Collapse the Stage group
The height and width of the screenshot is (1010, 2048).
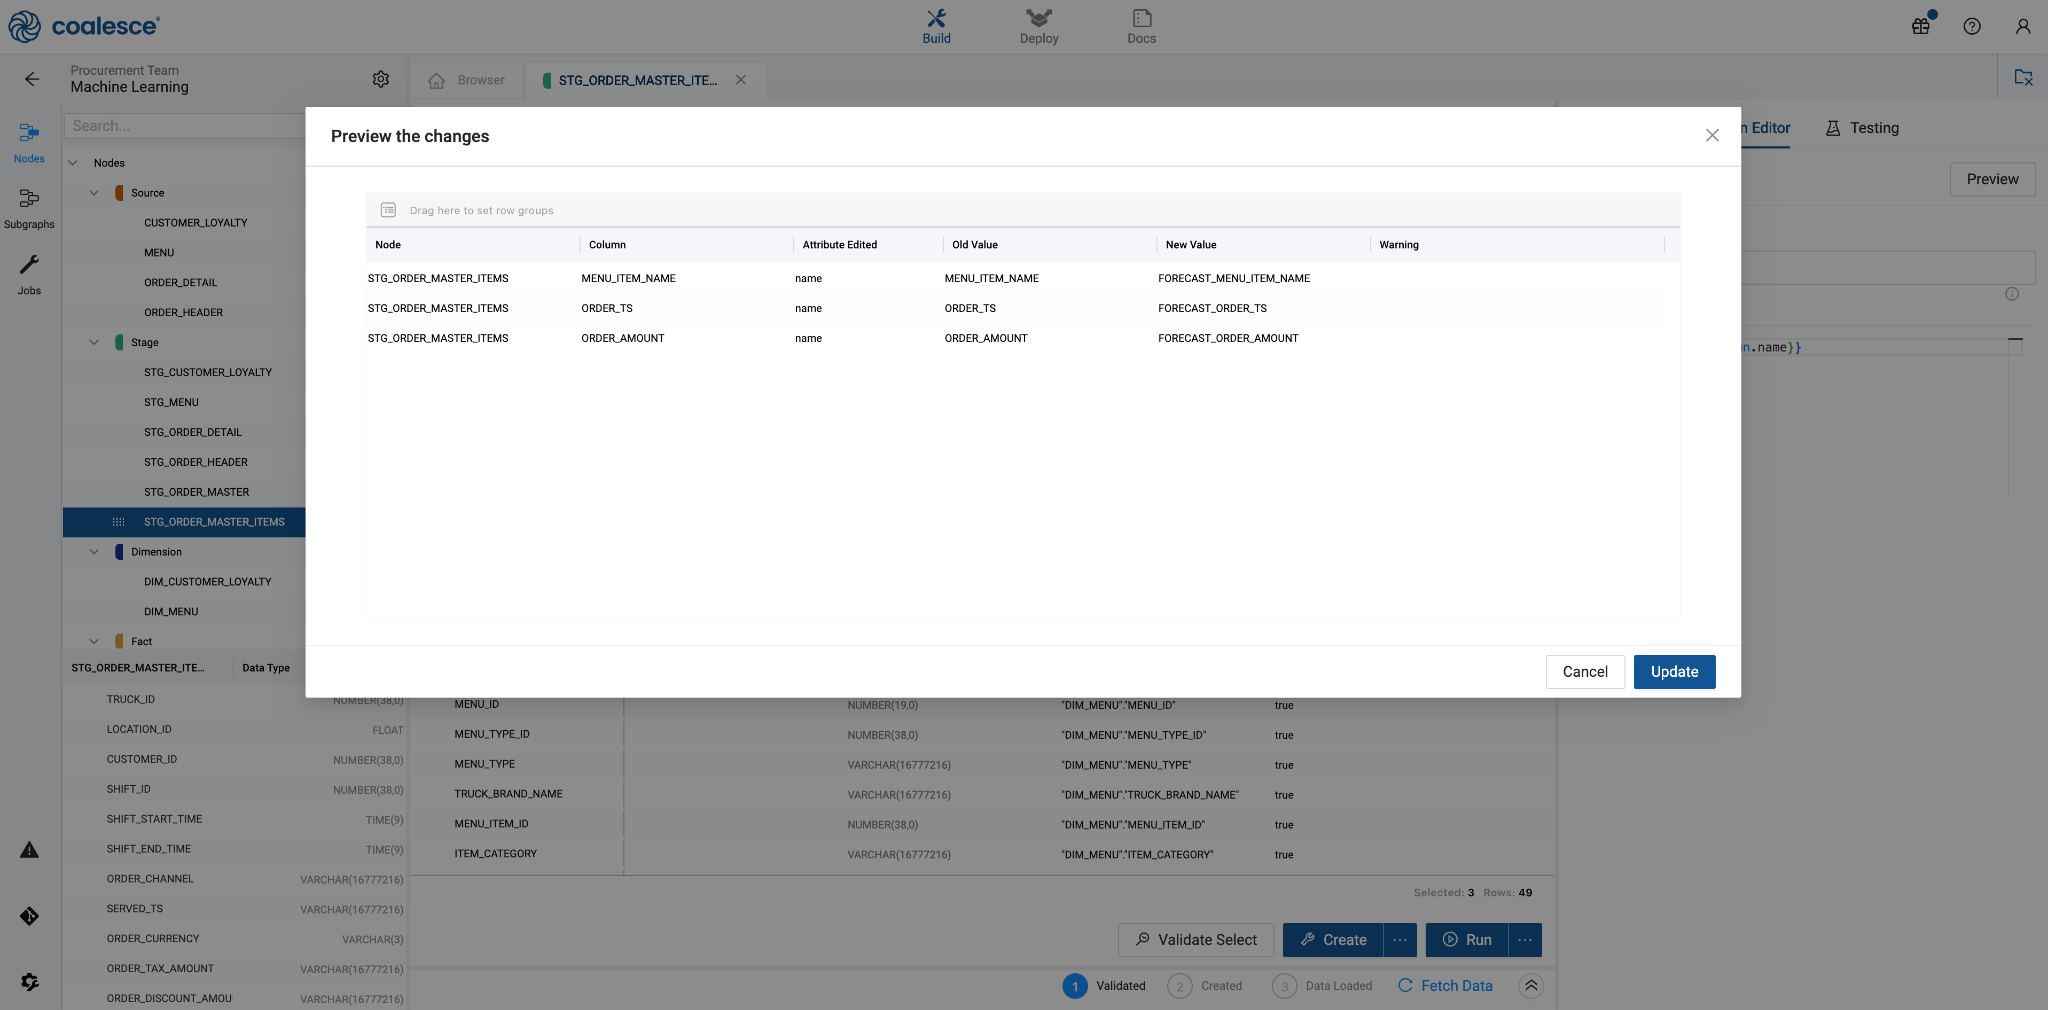coord(94,342)
